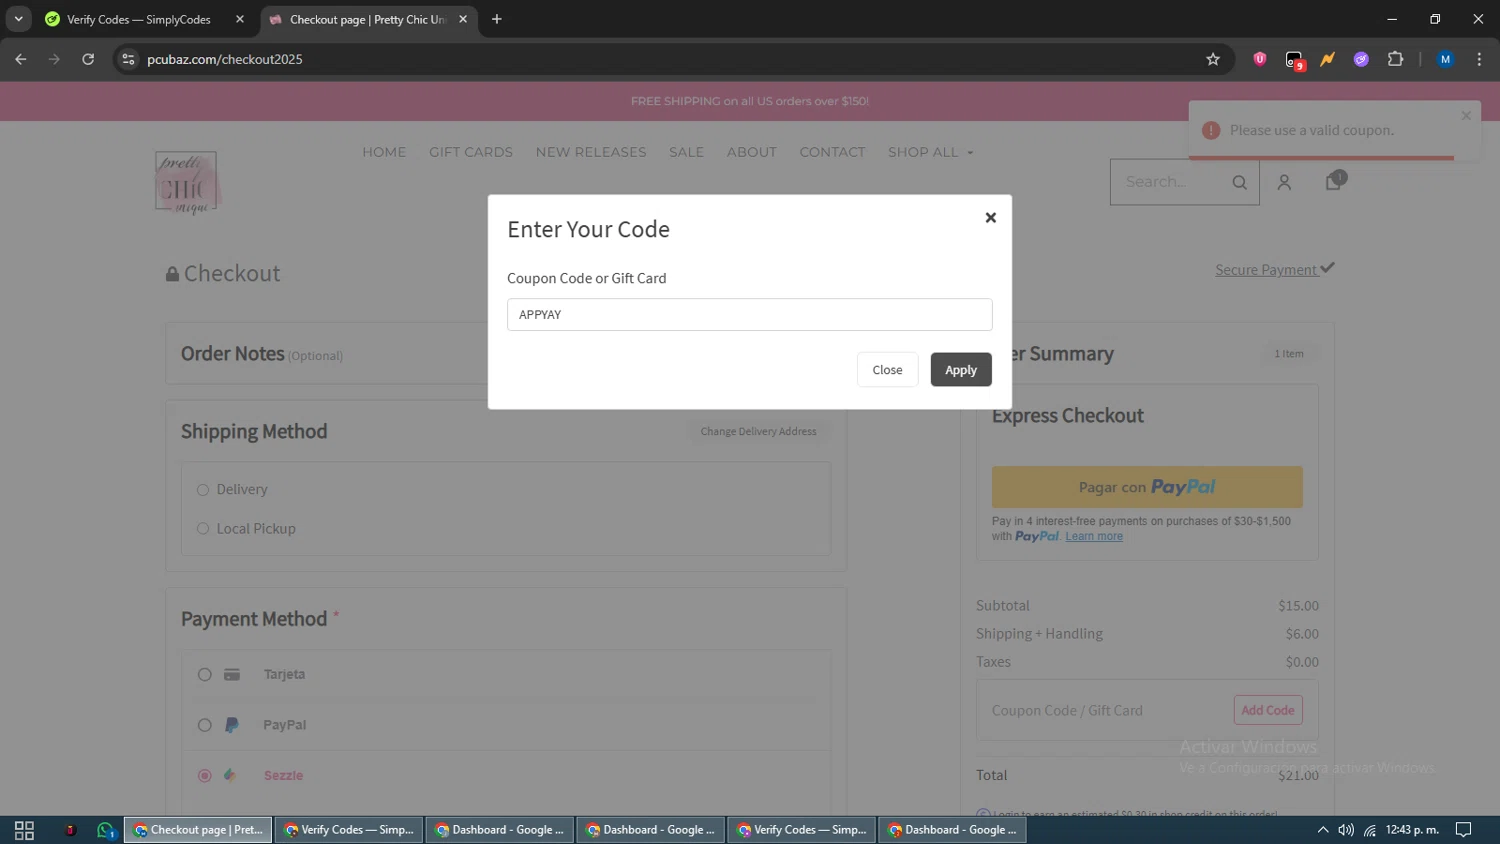Image resolution: width=1500 pixels, height=844 pixels.
Task: Open the volume control in the tray
Action: point(1346,830)
